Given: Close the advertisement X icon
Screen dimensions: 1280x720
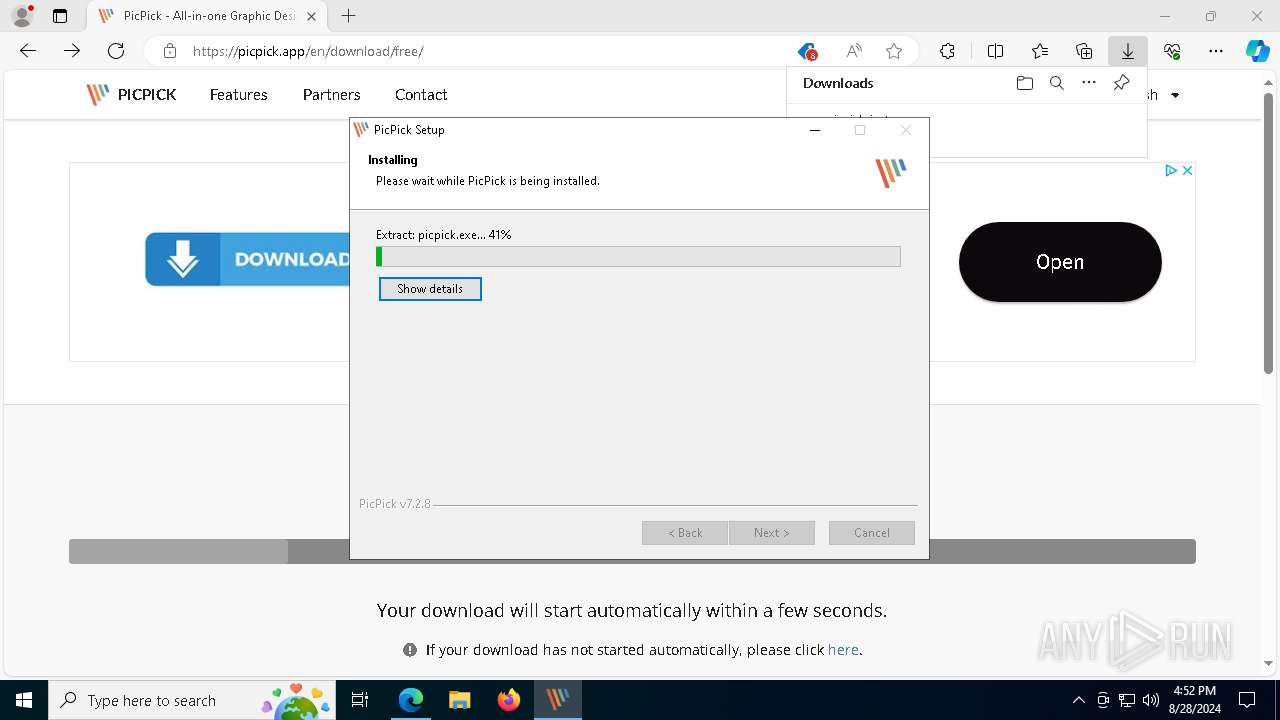Looking at the screenshot, I should click(x=1187, y=171).
